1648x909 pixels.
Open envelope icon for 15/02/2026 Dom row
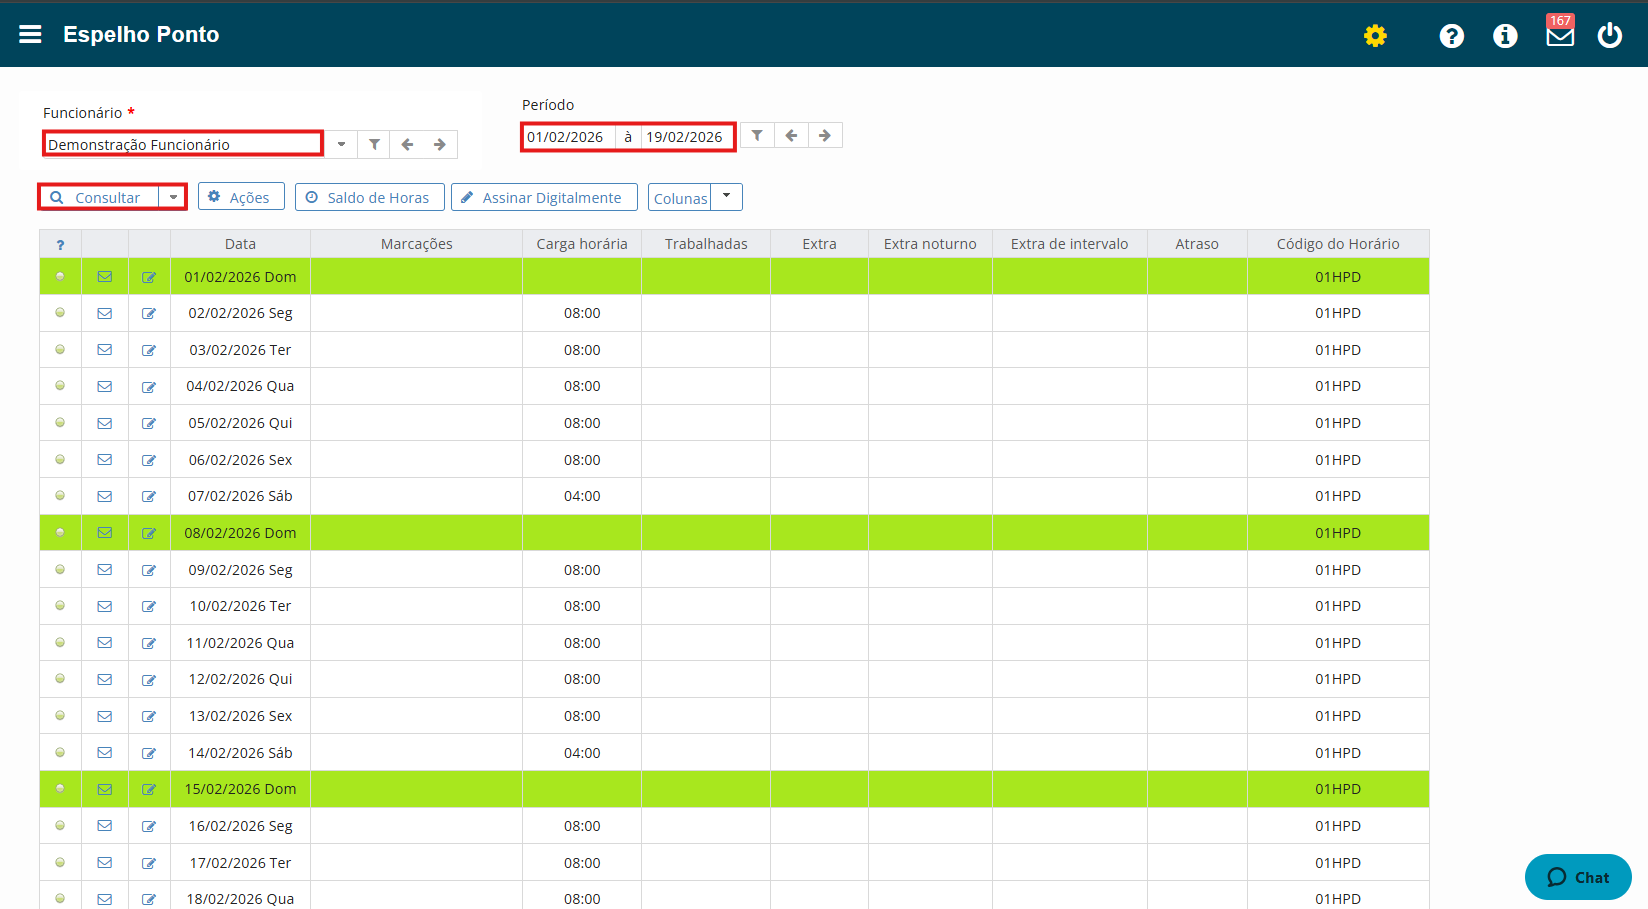tap(105, 789)
